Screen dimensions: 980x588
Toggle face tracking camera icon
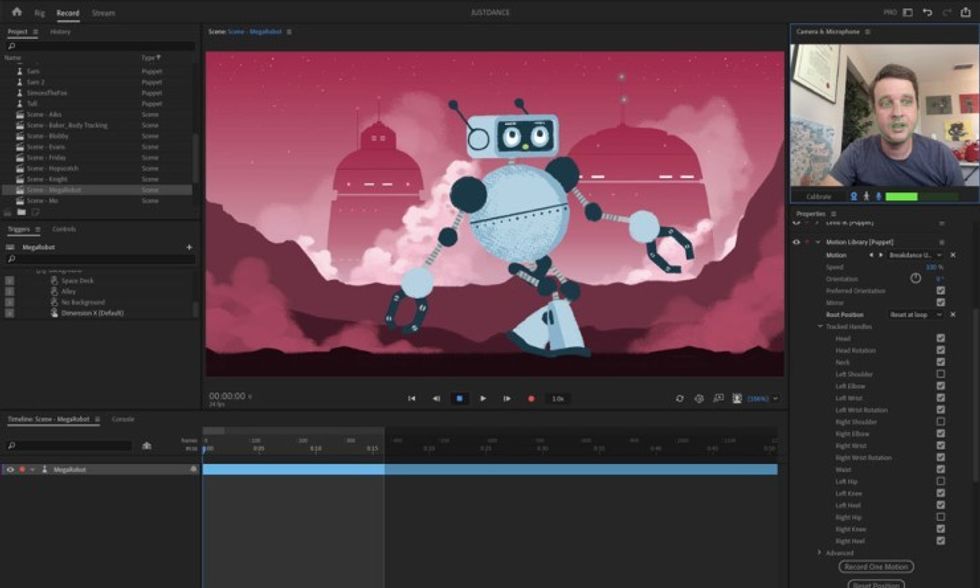click(x=853, y=196)
